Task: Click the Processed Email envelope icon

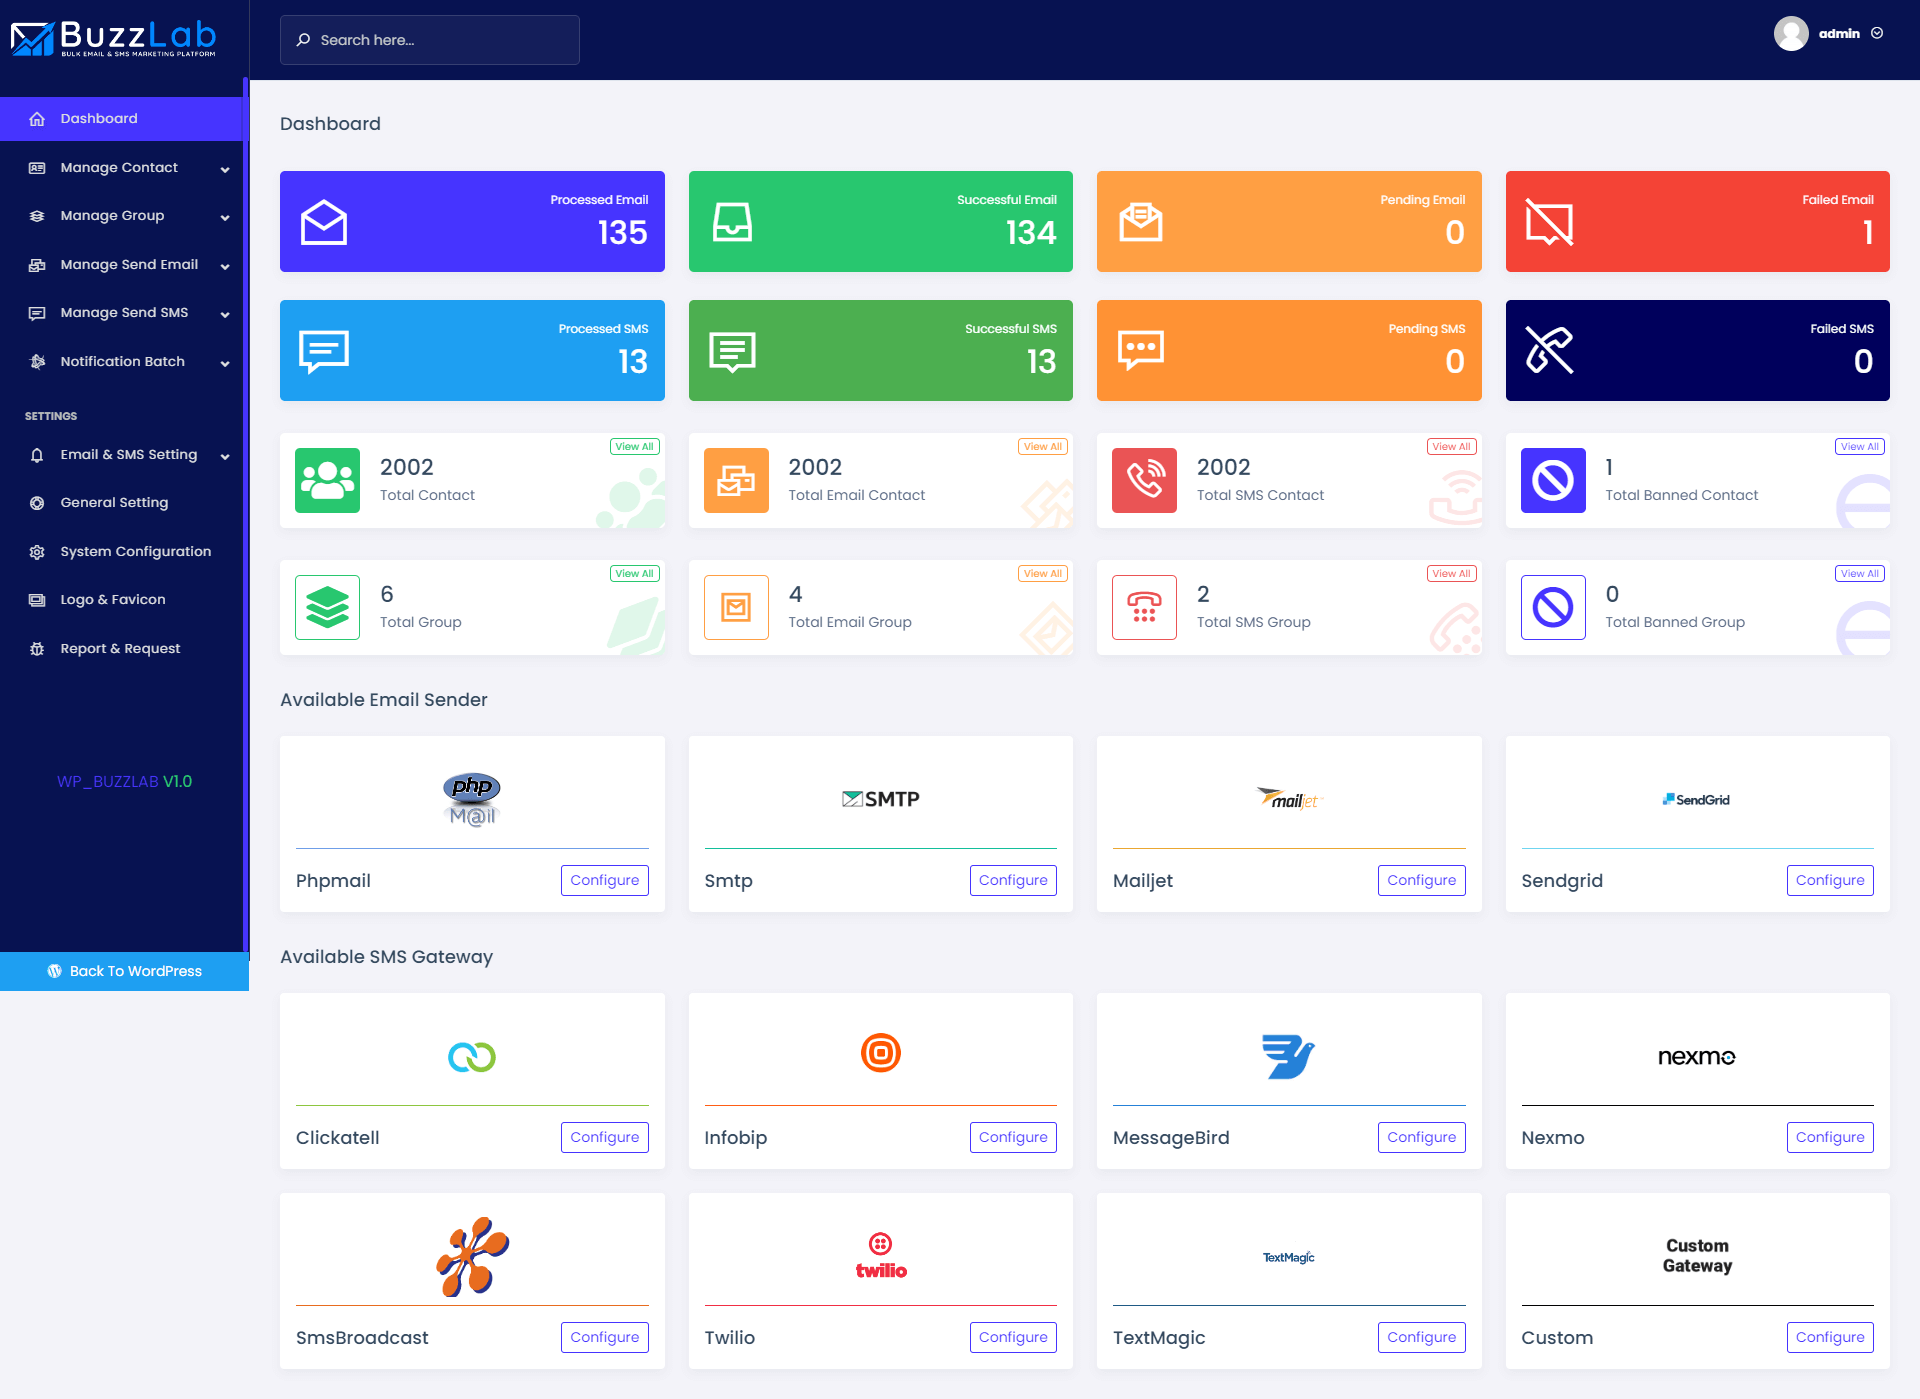Action: pos(324,222)
